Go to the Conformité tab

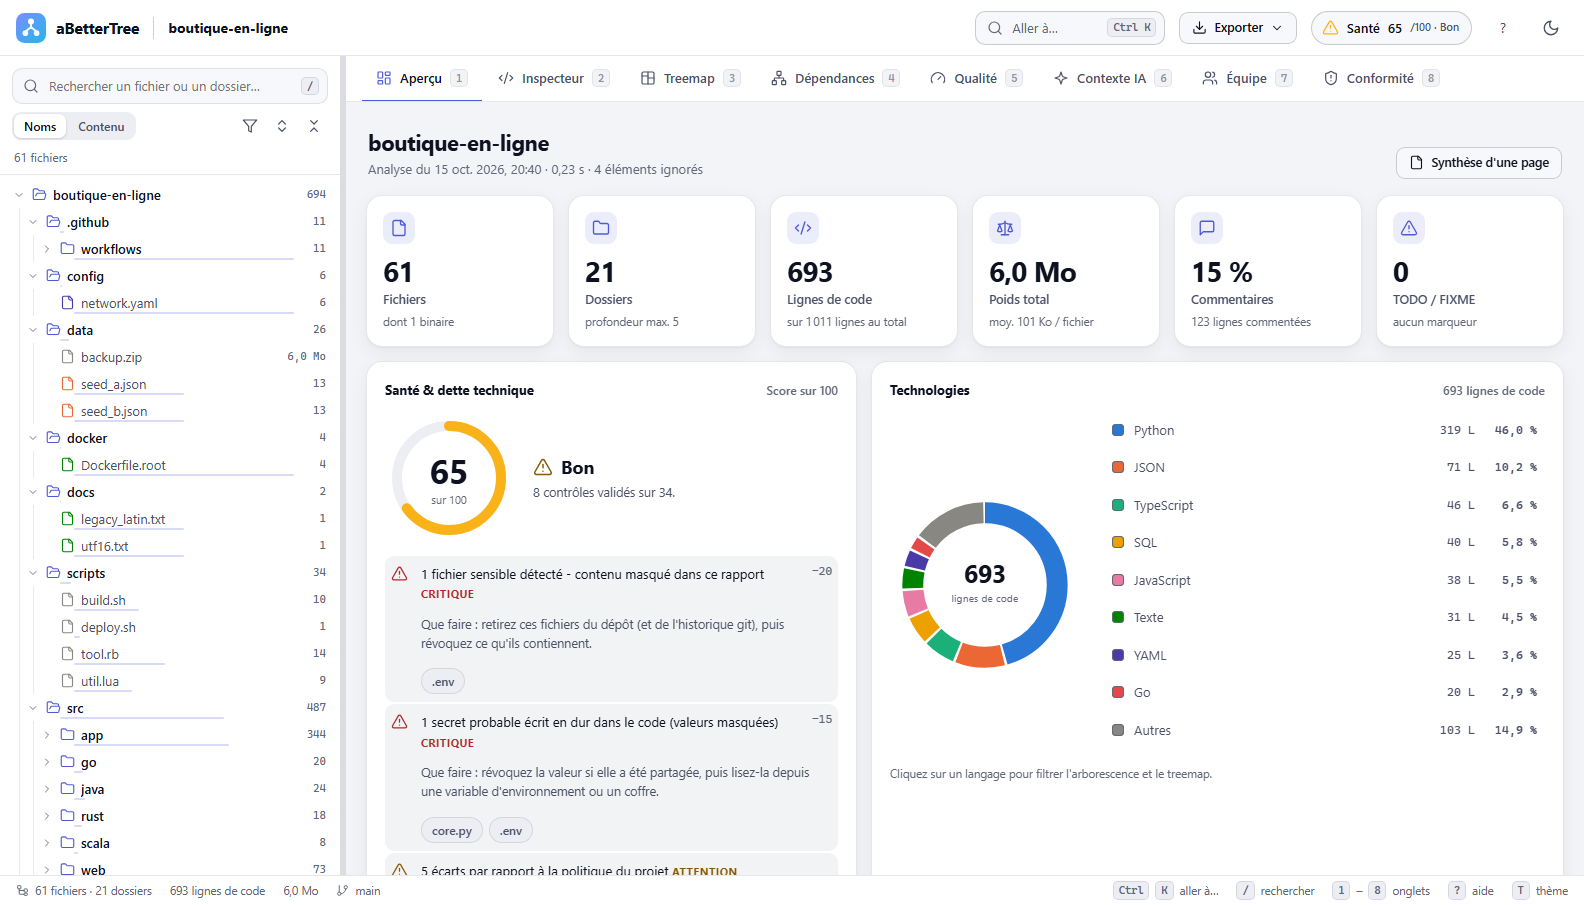1381,78
